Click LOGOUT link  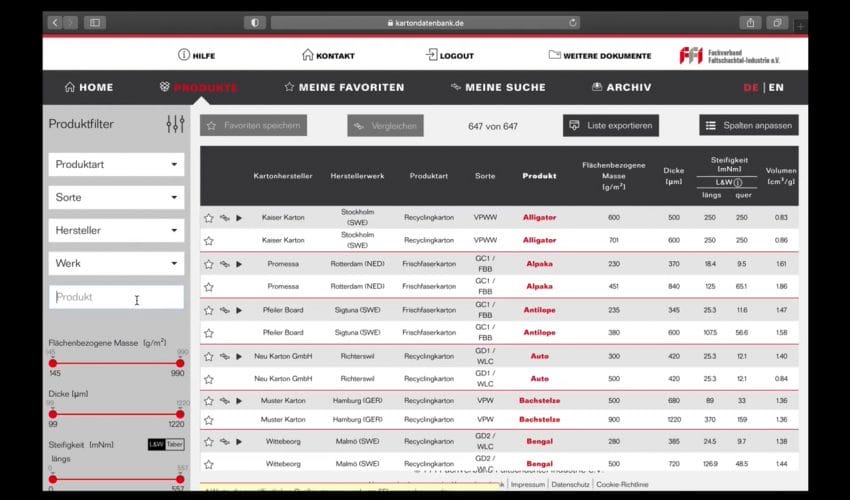tap(450, 55)
